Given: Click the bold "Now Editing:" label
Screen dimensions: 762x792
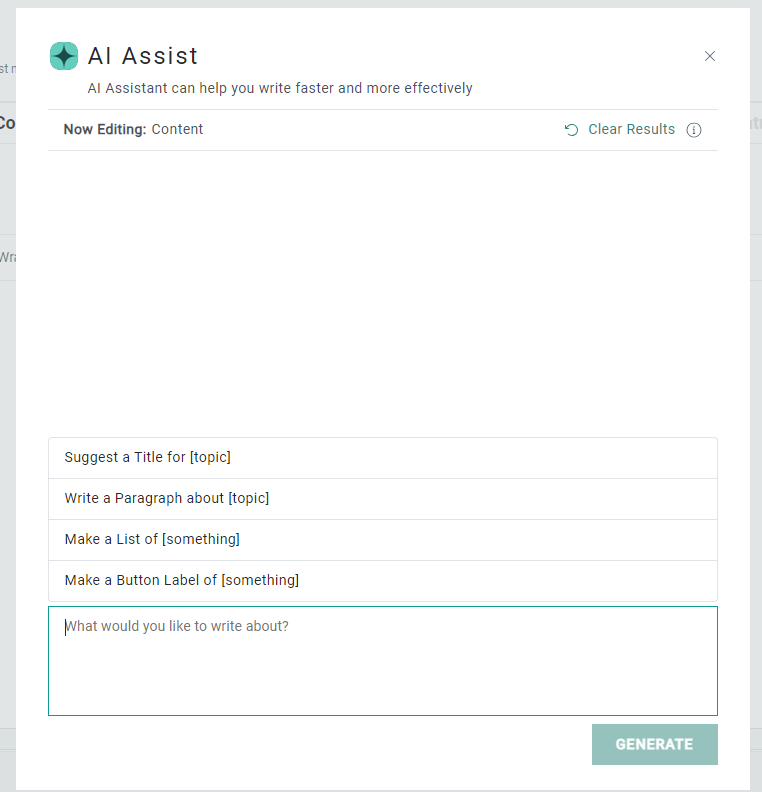Looking at the screenshot, I should pyautogui.click(x=105, y=130).
